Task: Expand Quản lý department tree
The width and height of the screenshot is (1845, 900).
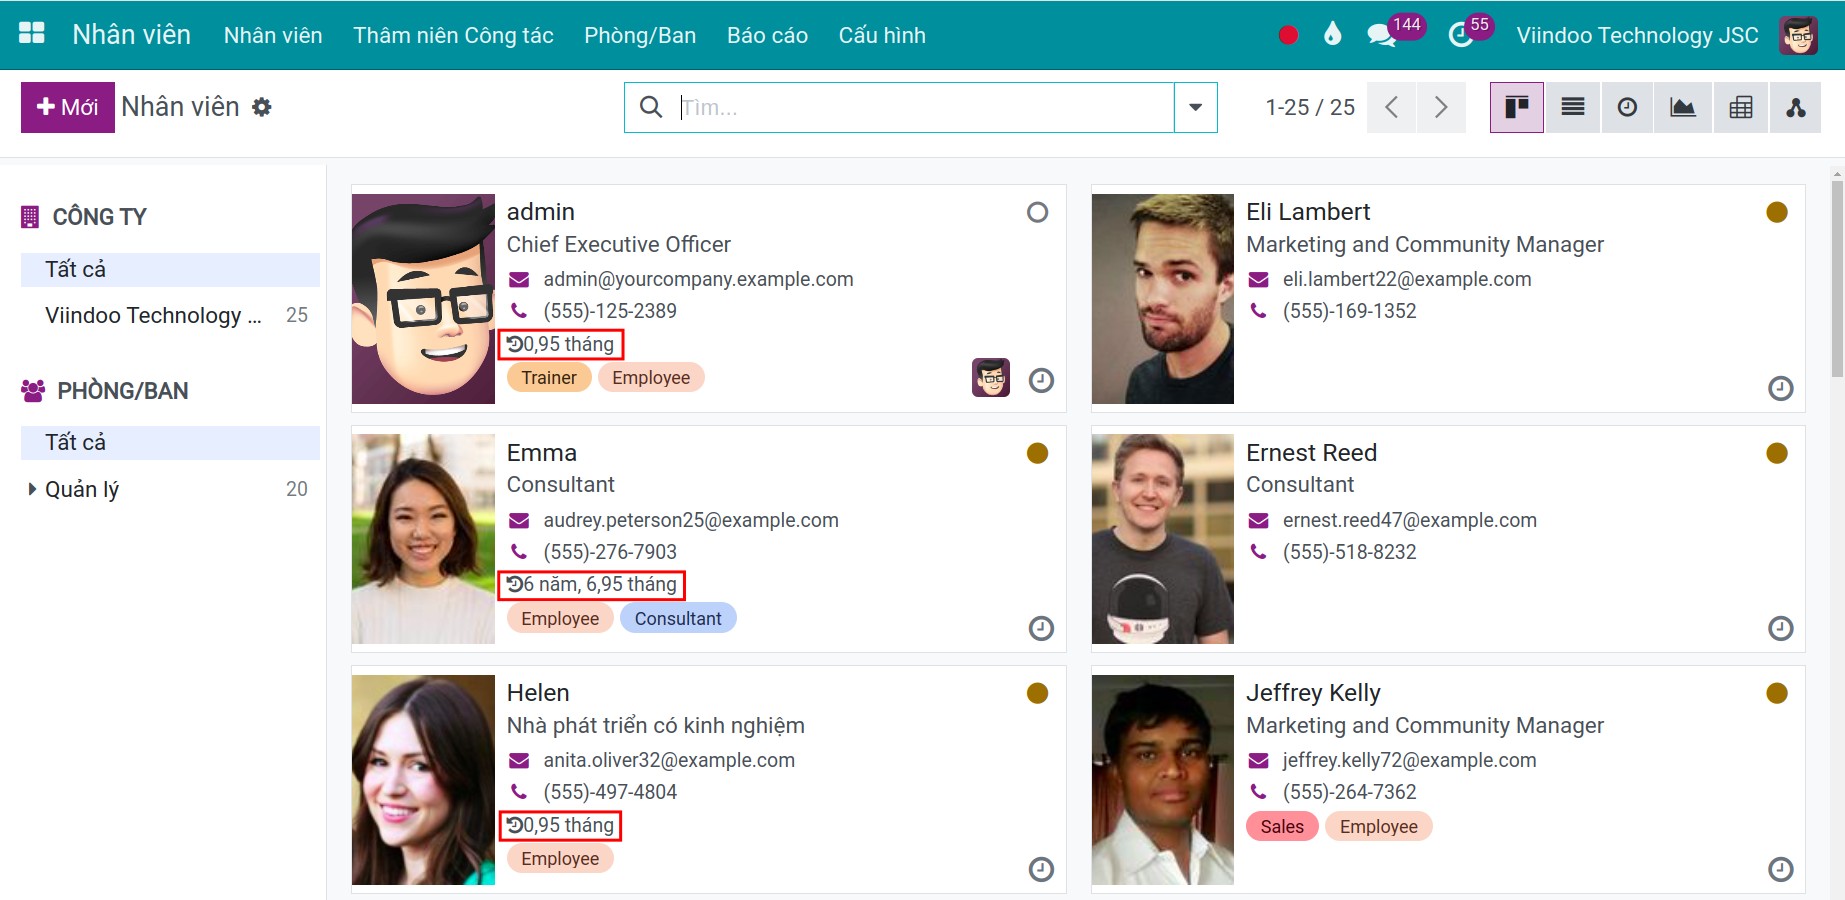Action: (32, 489)
